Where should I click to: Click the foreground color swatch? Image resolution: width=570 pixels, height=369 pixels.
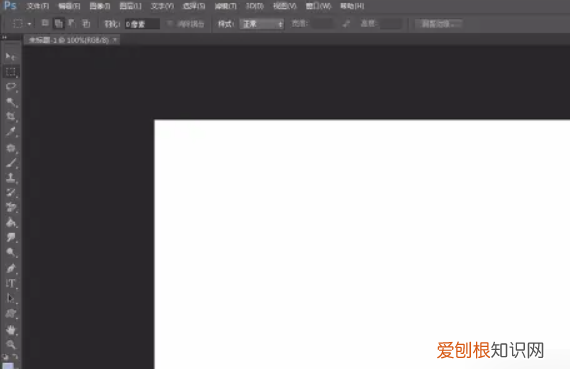tap(8, 366)
